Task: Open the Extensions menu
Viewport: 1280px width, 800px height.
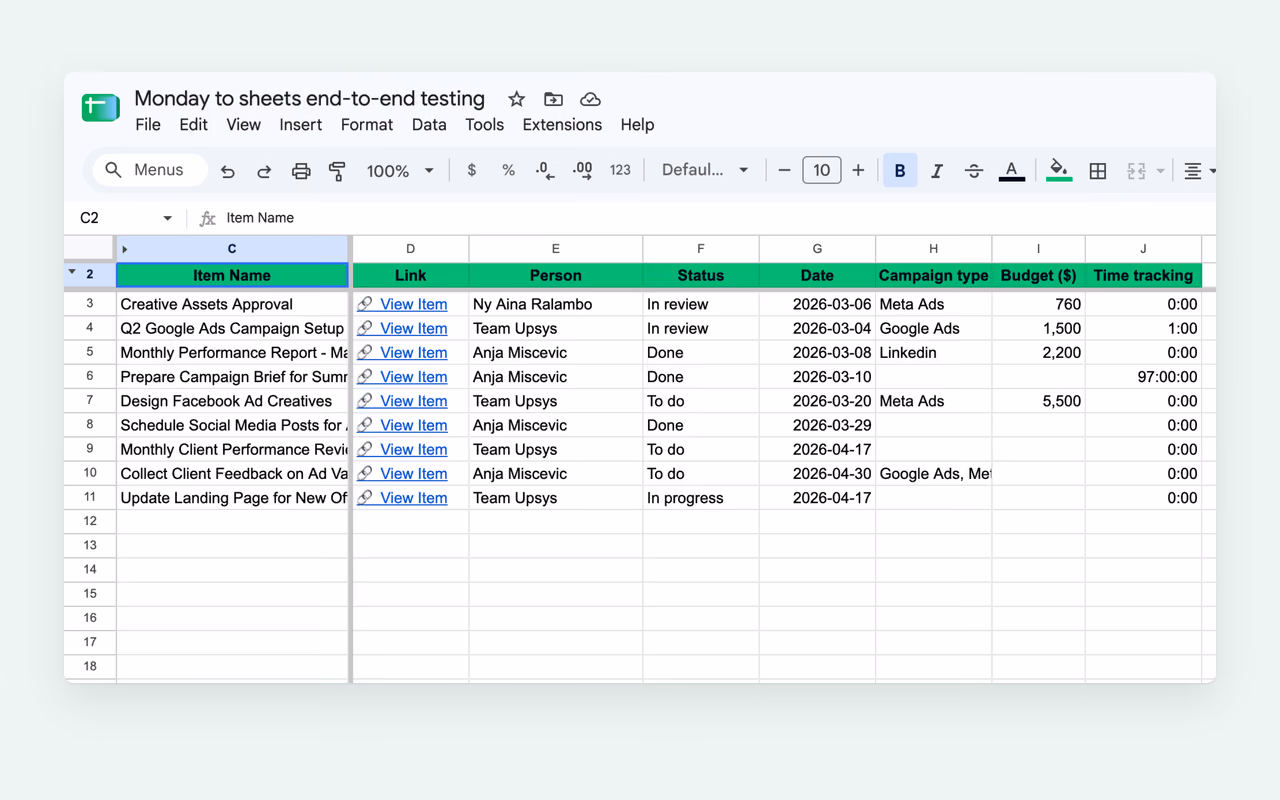Action: coord(562,125)
